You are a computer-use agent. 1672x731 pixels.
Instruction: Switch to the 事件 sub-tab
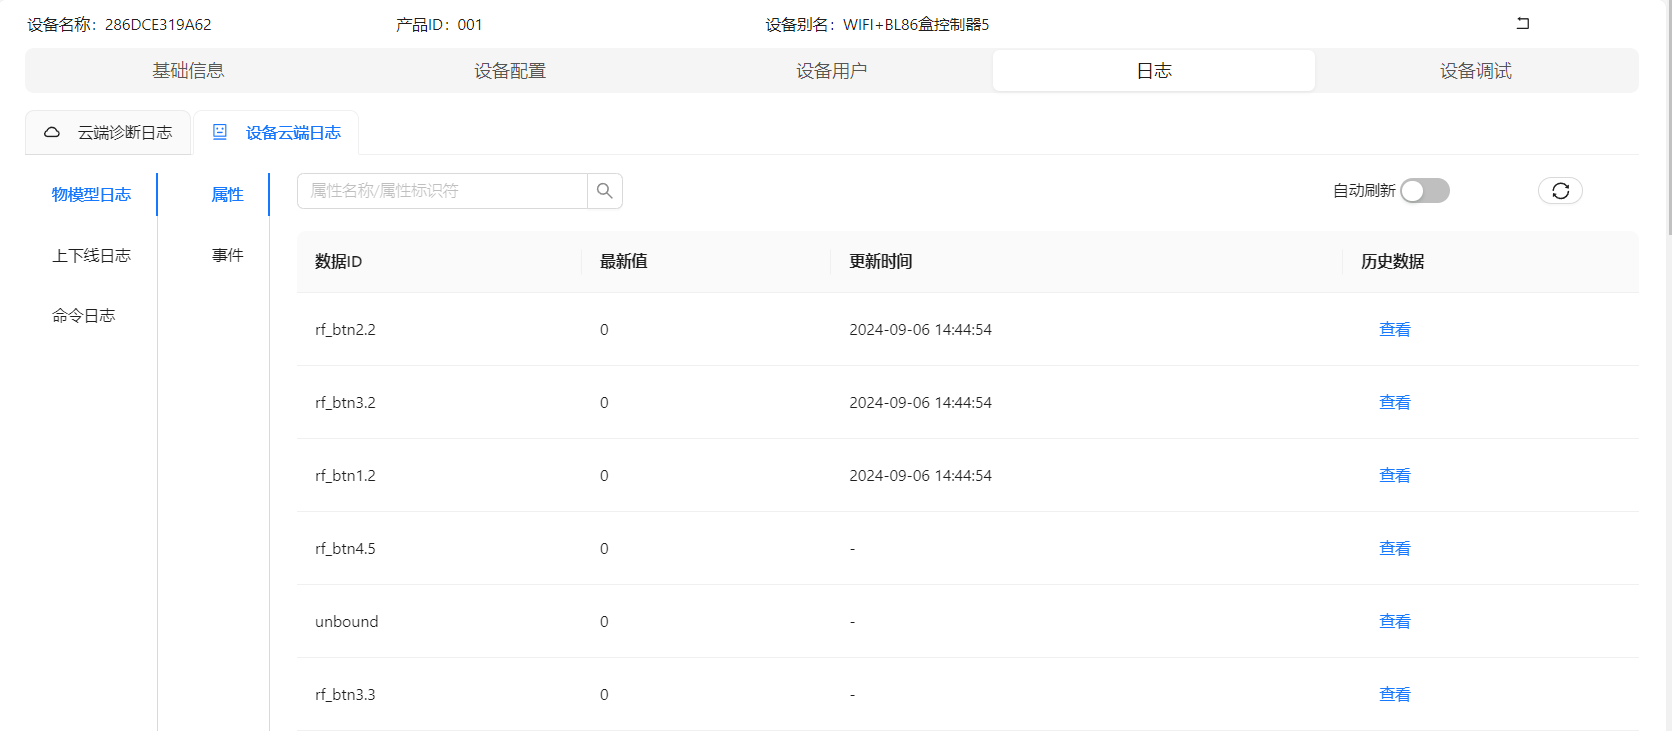227,256
